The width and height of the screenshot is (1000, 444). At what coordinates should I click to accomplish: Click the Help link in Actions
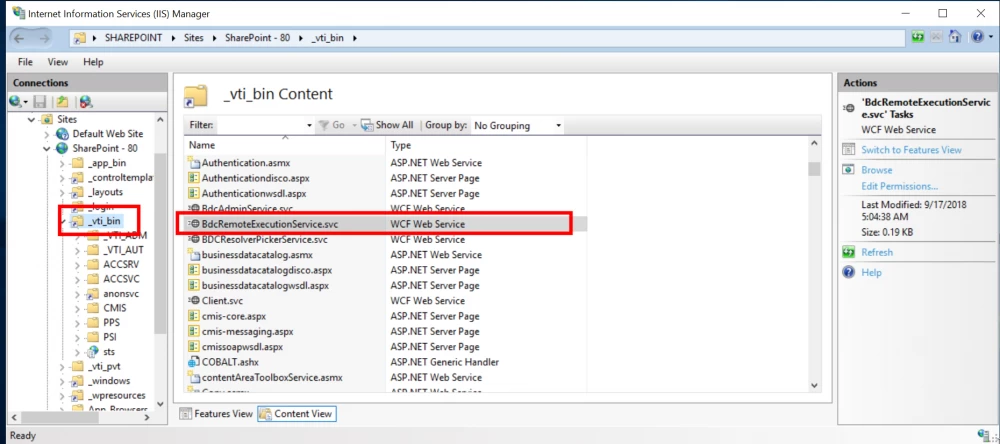point(871,272)
